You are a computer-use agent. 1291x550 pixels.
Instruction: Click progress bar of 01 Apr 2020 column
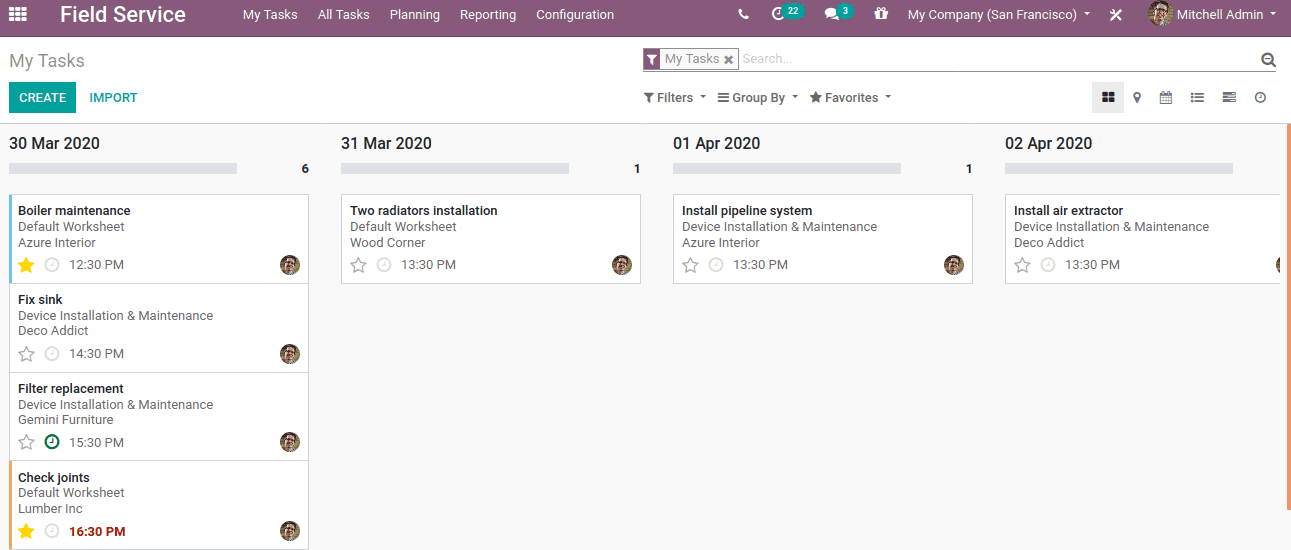point(787,169)
